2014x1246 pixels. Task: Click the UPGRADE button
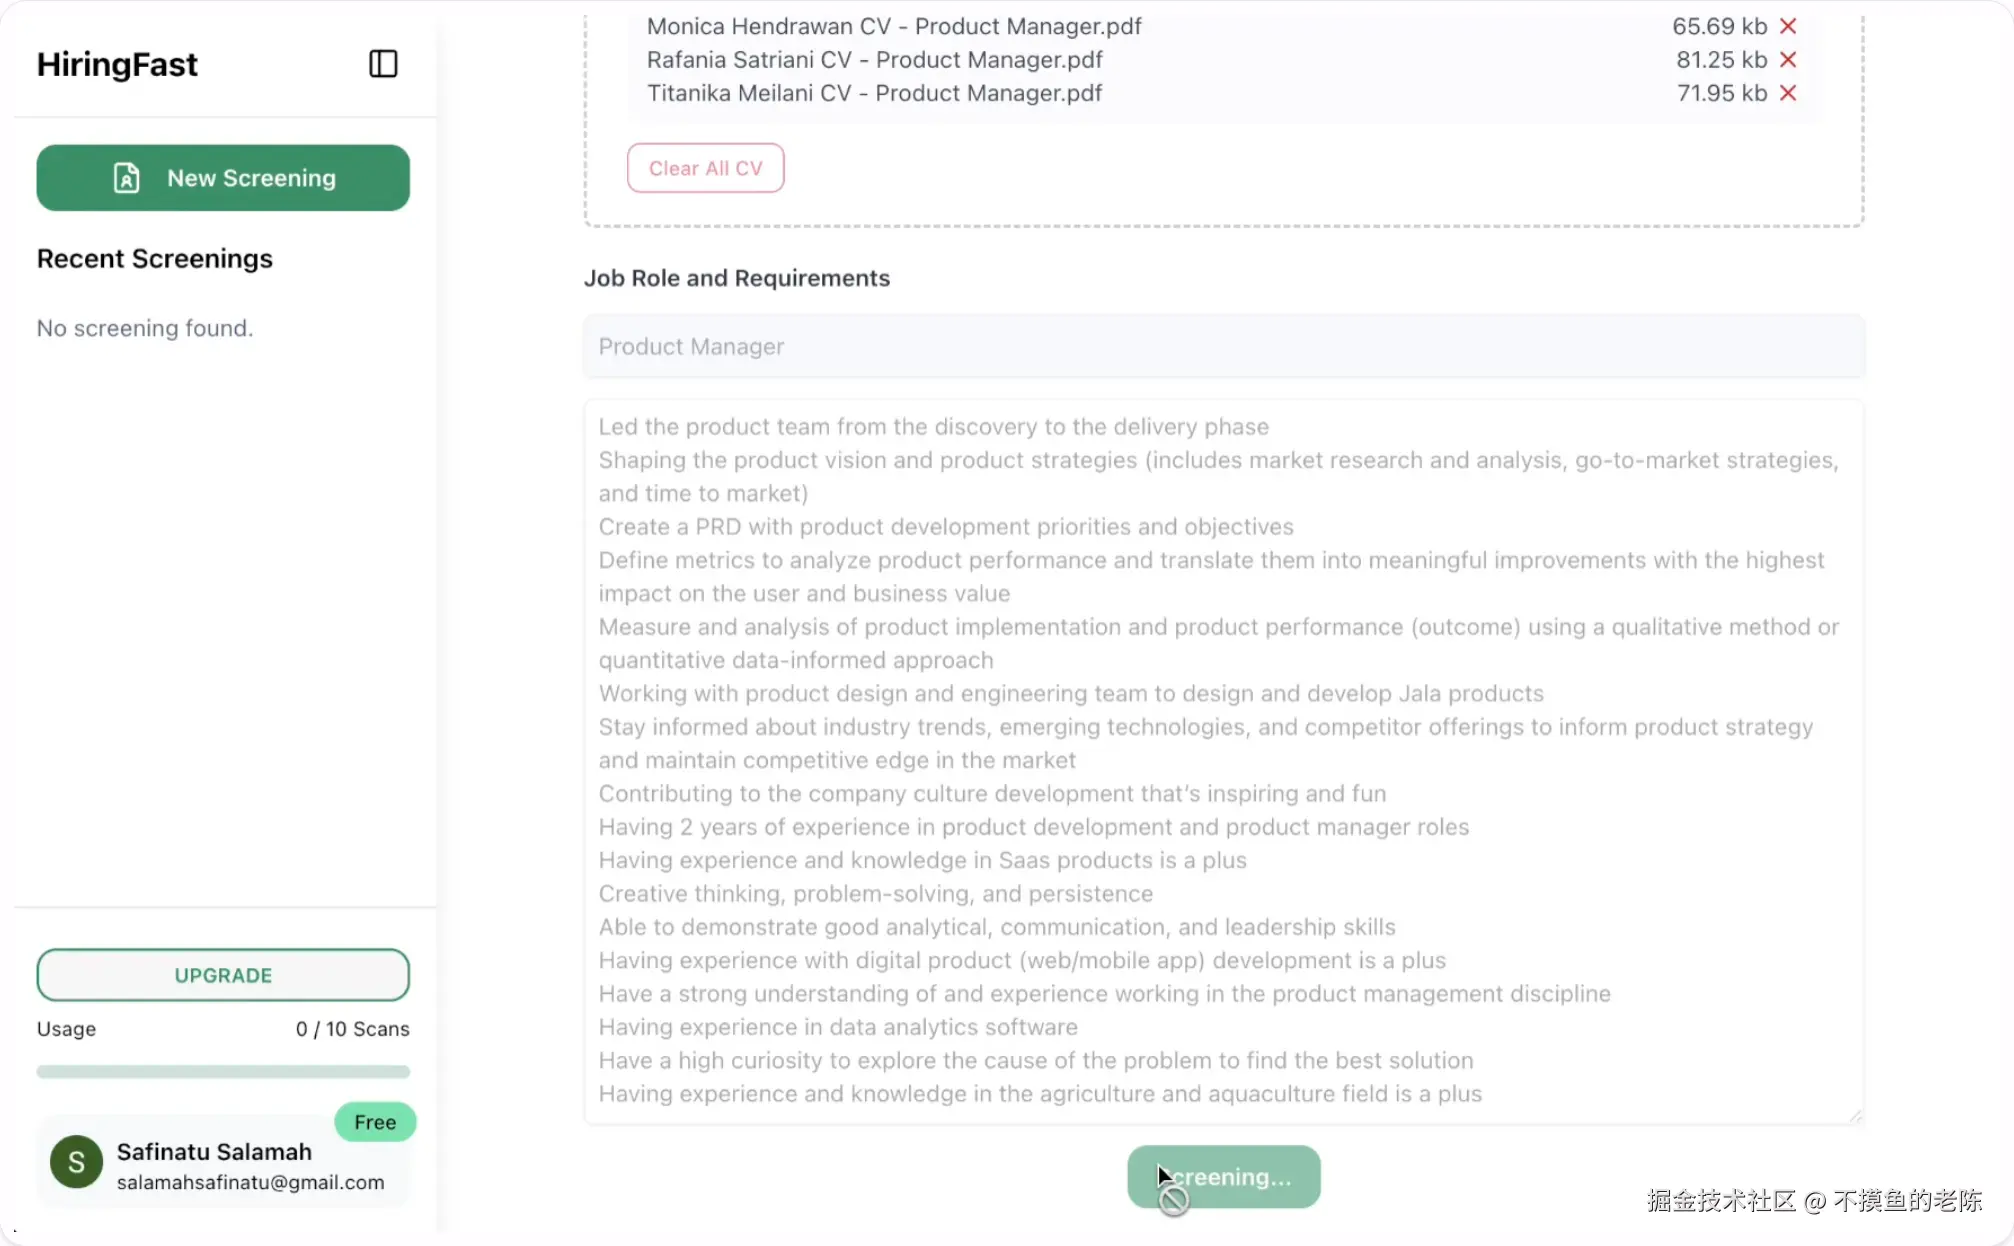(x=223, y=975)
